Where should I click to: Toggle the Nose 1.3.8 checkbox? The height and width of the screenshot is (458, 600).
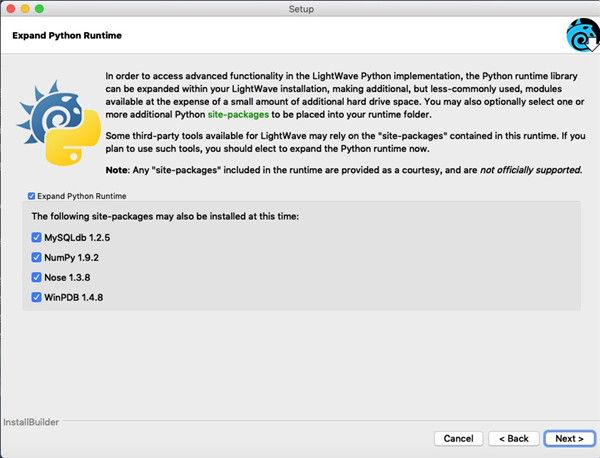pos(36,277)
